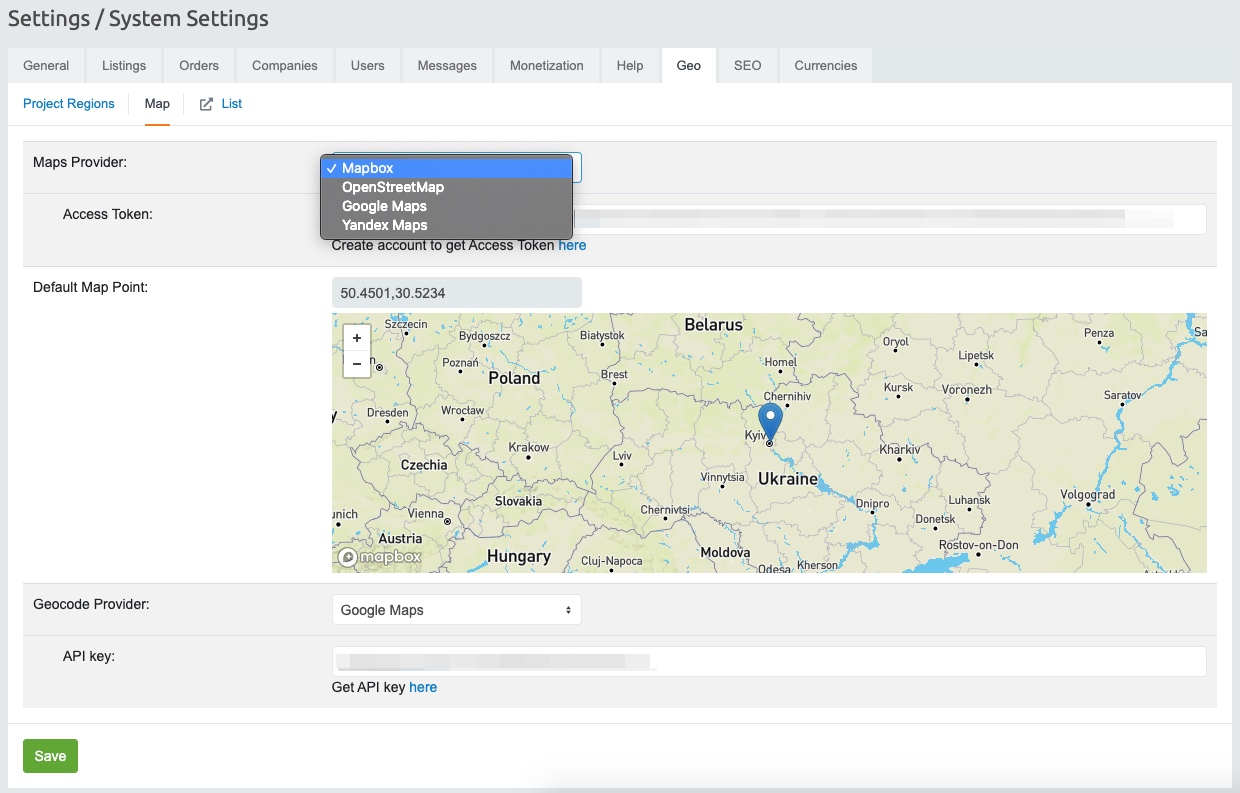Open the external link icon next to List
Screen dimensions: 1240x793
point(206,104)
